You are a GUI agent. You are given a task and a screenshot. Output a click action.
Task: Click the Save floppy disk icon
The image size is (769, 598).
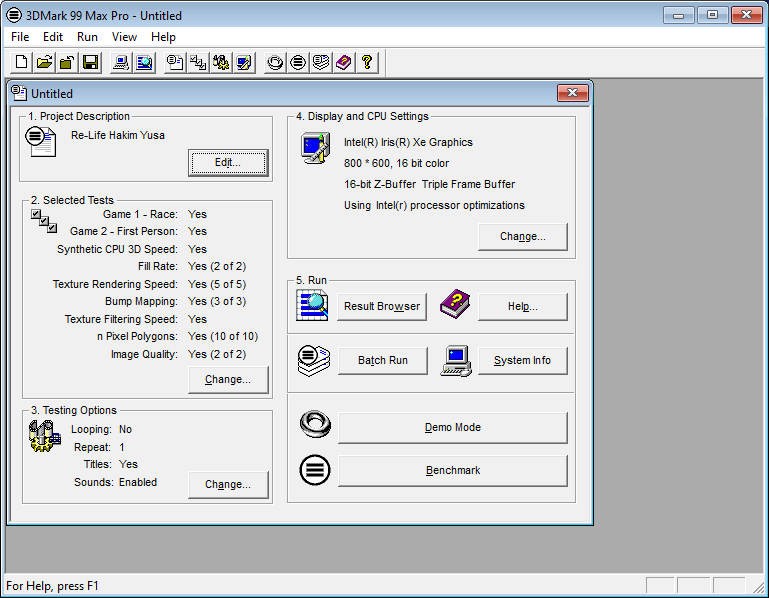tap(90, 62)
